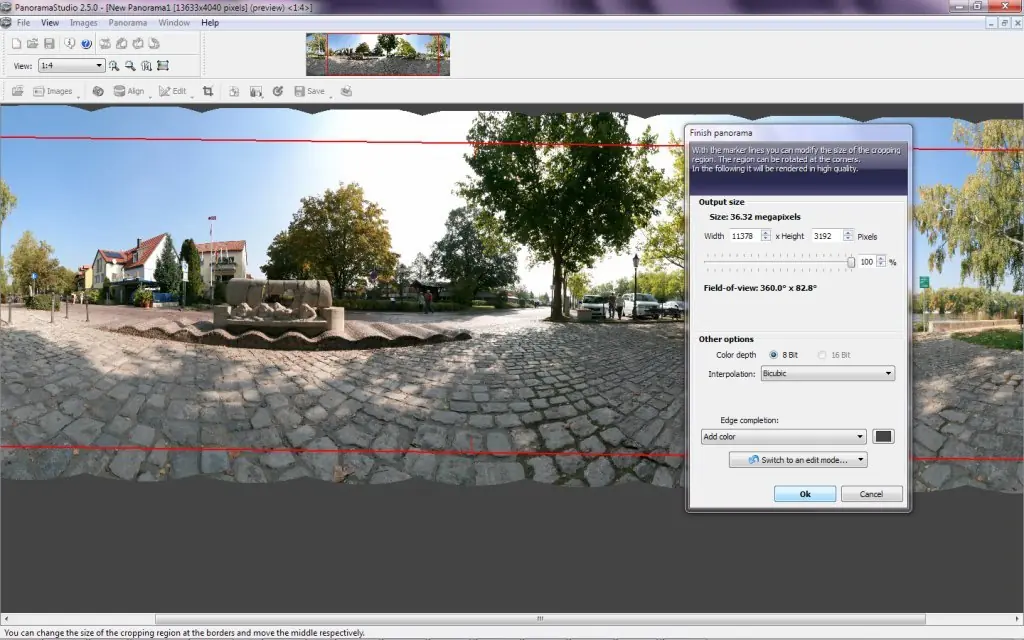Select the 8 Bit color depth option
The height and width of the screenshot is (640, 1024).
point(784,355)
